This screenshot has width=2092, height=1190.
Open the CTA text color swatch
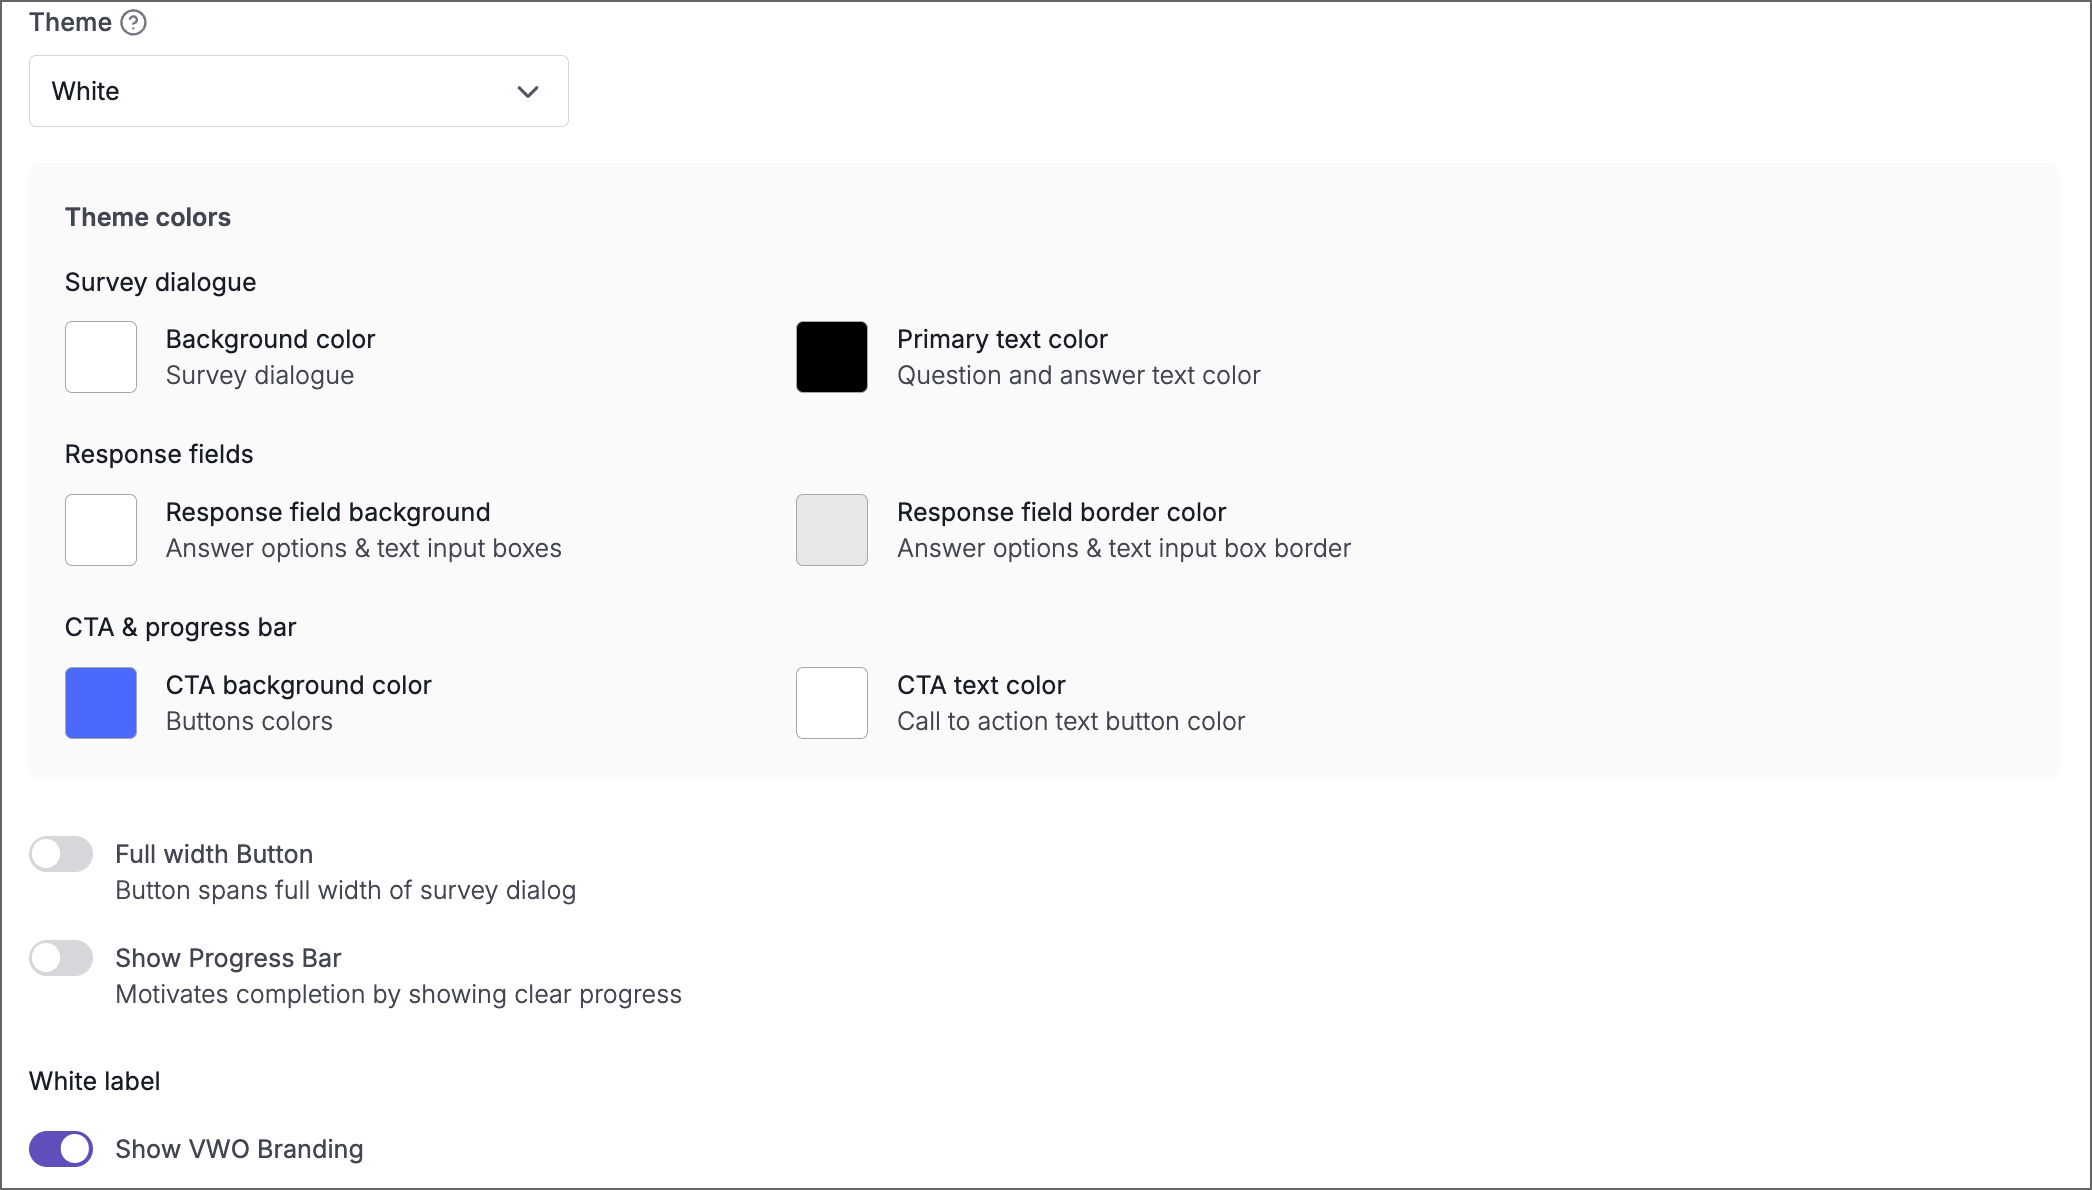(x=831, y=703)
